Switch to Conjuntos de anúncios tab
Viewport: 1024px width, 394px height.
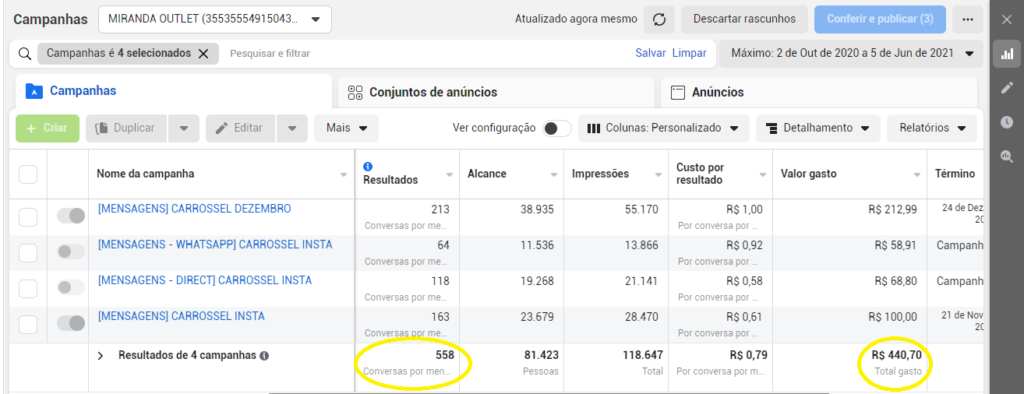(x=496, y=92)
